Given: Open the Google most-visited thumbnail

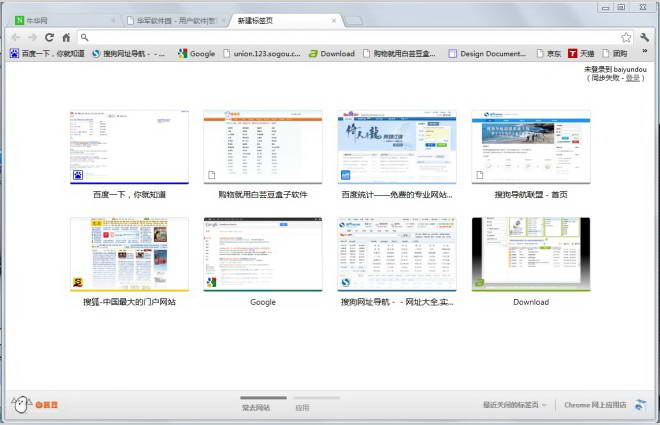Looking at the screenshot, I should (263, 254).
